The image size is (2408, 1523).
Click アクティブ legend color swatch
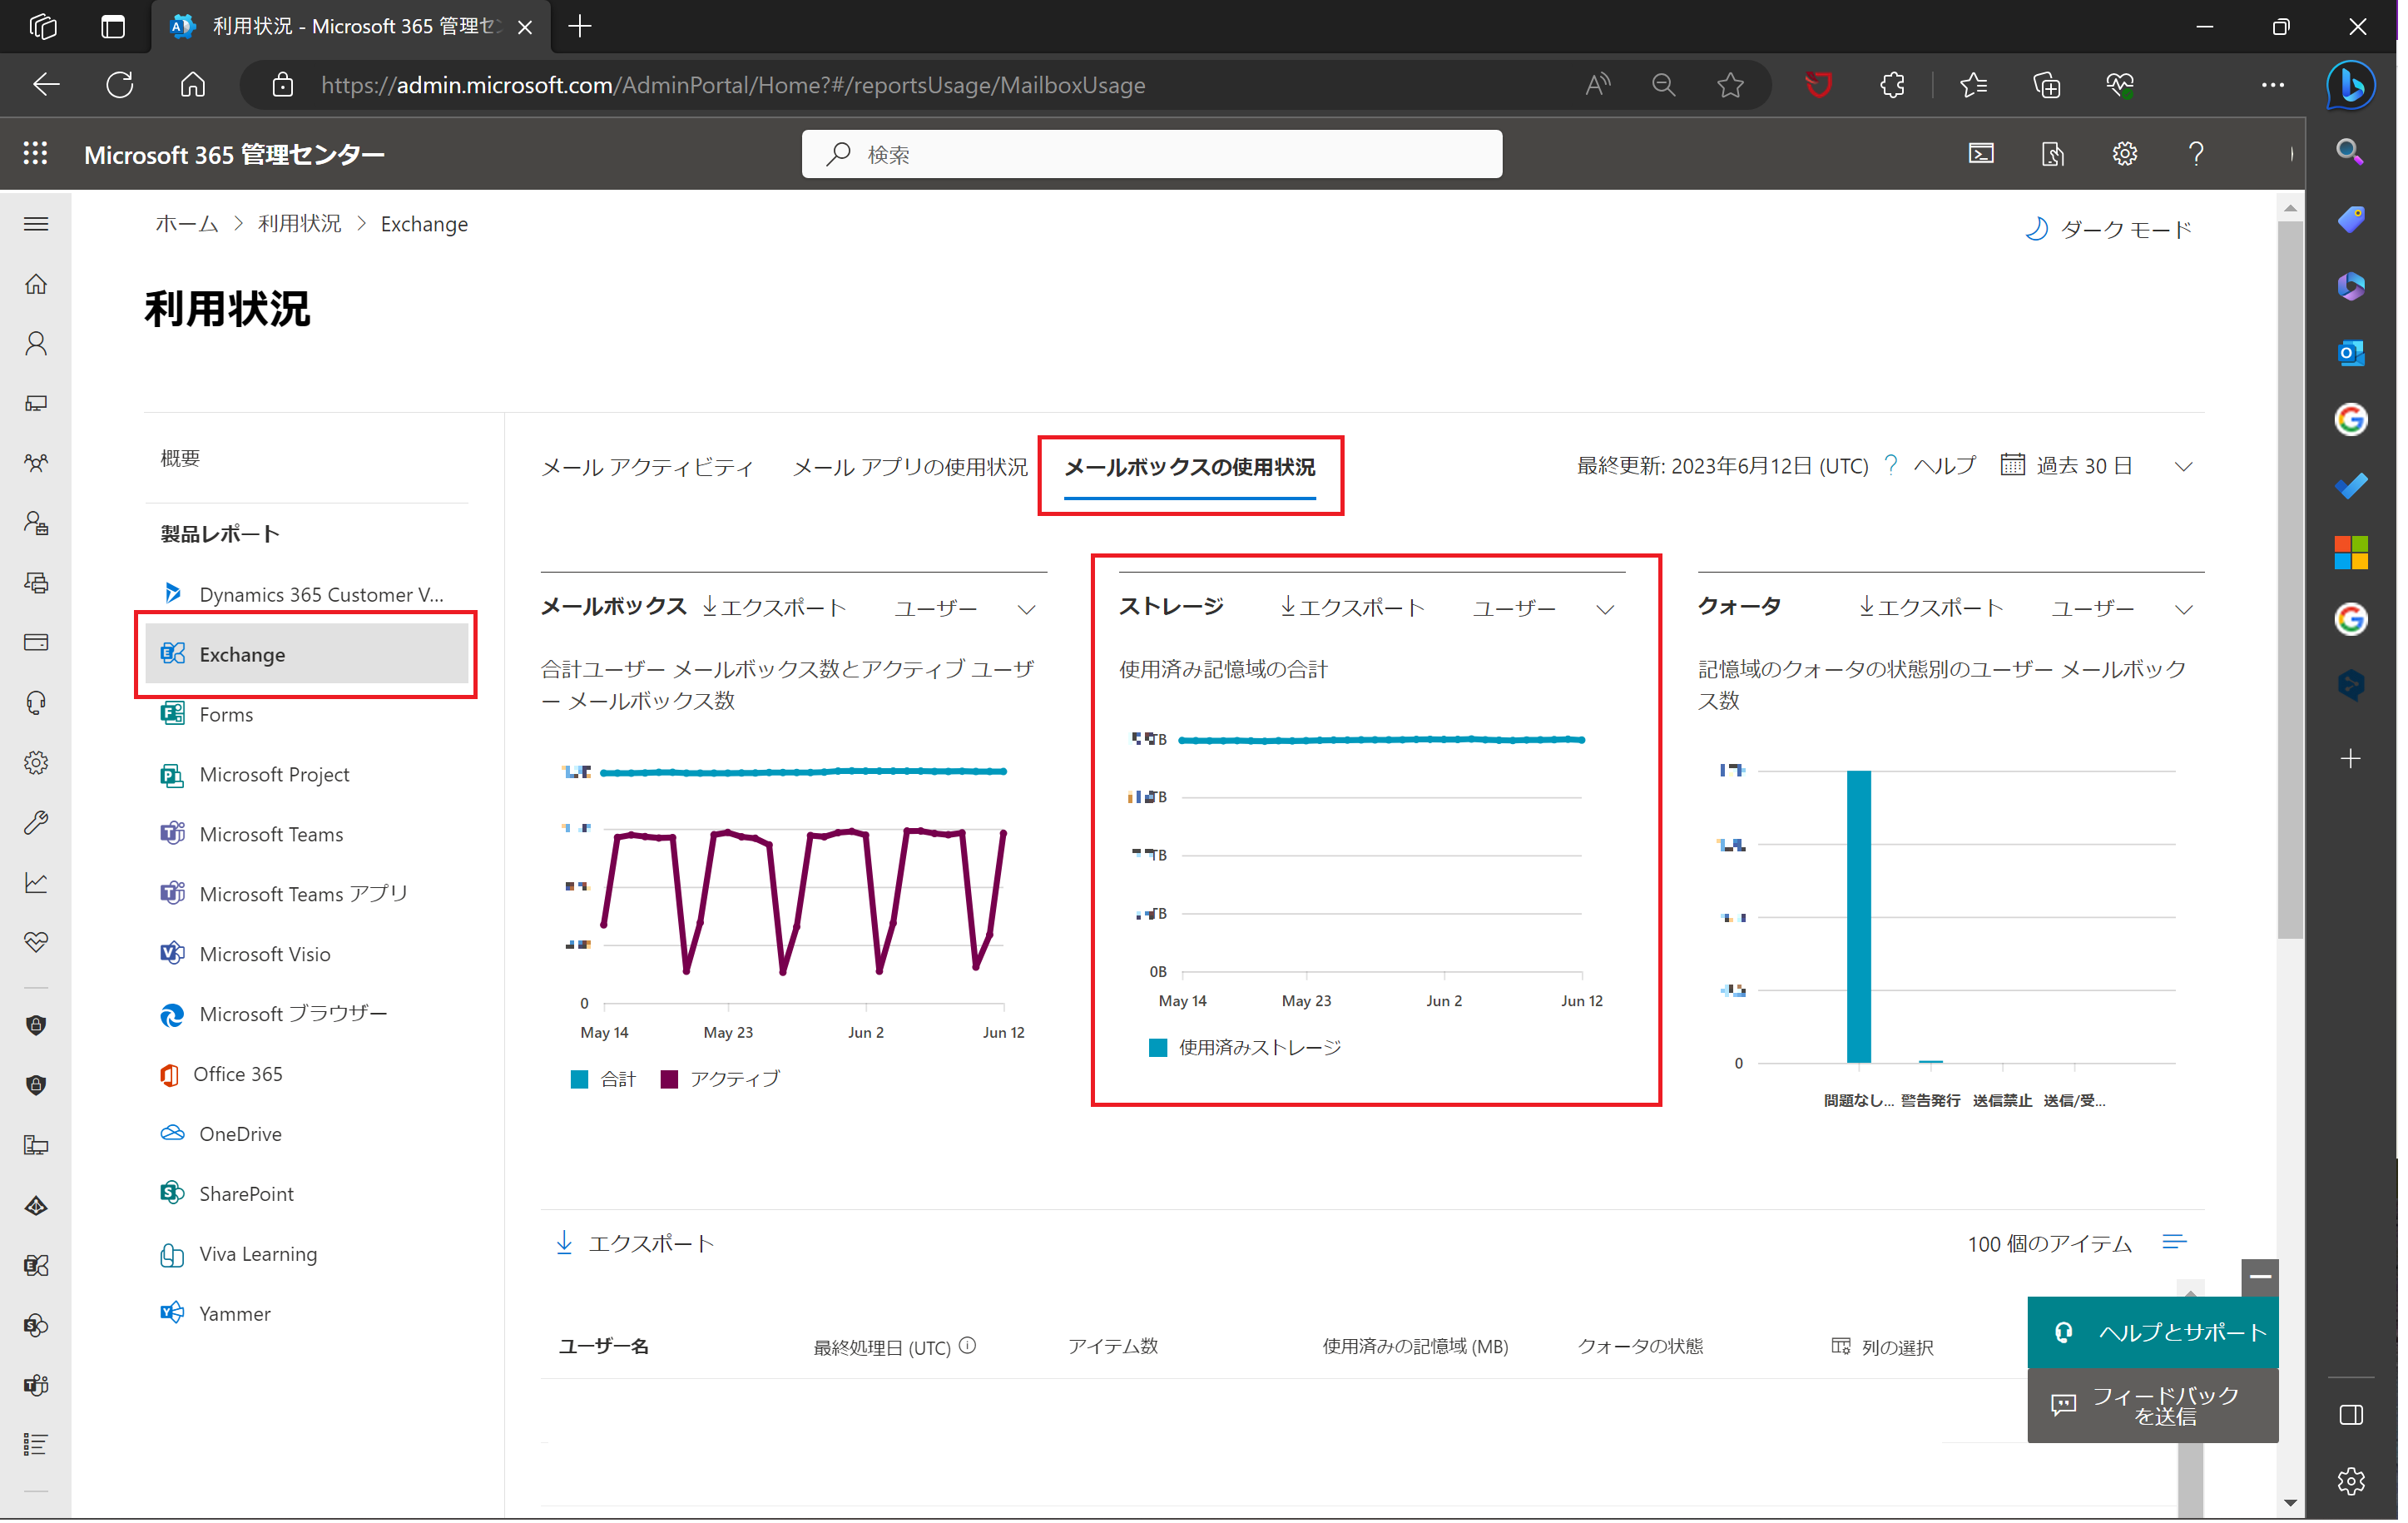point(670,1080)
